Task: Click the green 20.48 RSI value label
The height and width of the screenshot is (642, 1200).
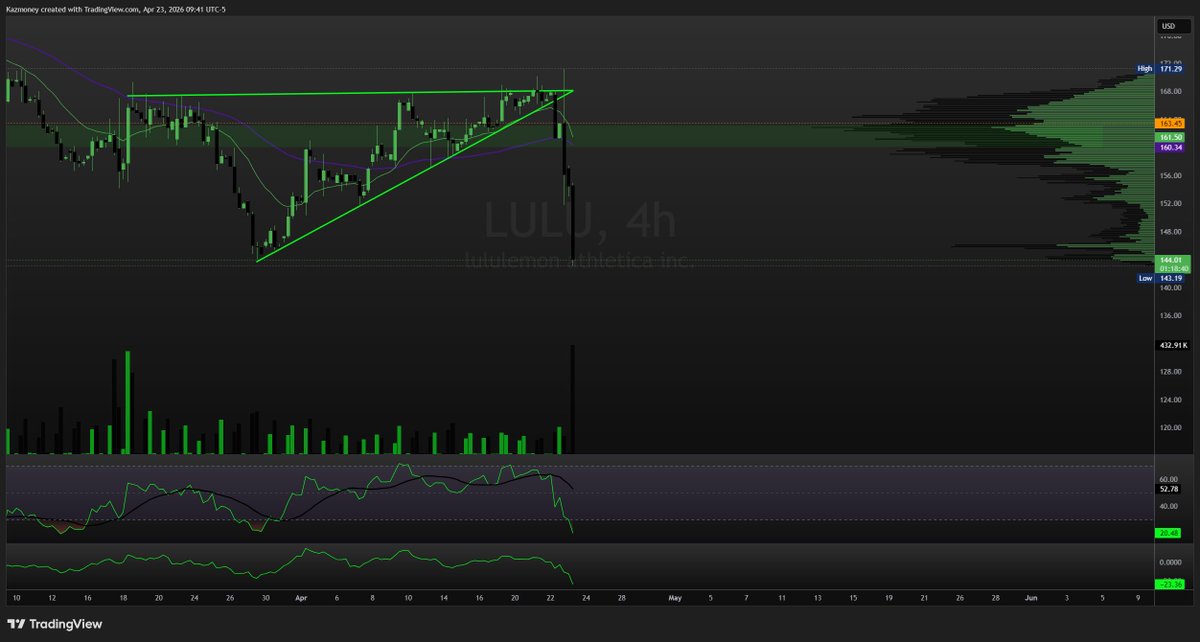Action: 1167,533
